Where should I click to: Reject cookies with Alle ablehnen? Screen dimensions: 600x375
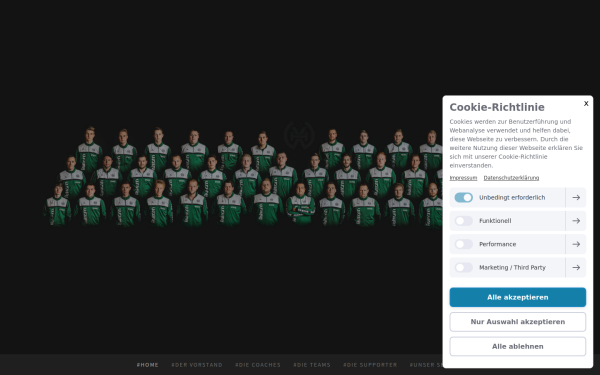(x=517, y=346)
